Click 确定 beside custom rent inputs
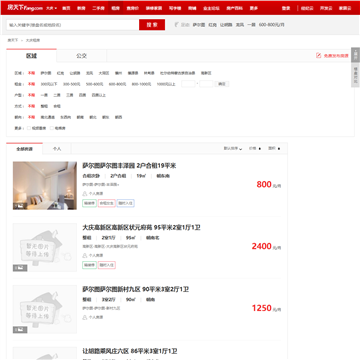The height and width of the screenshot is (360, 360). click(x=222, y=84)
